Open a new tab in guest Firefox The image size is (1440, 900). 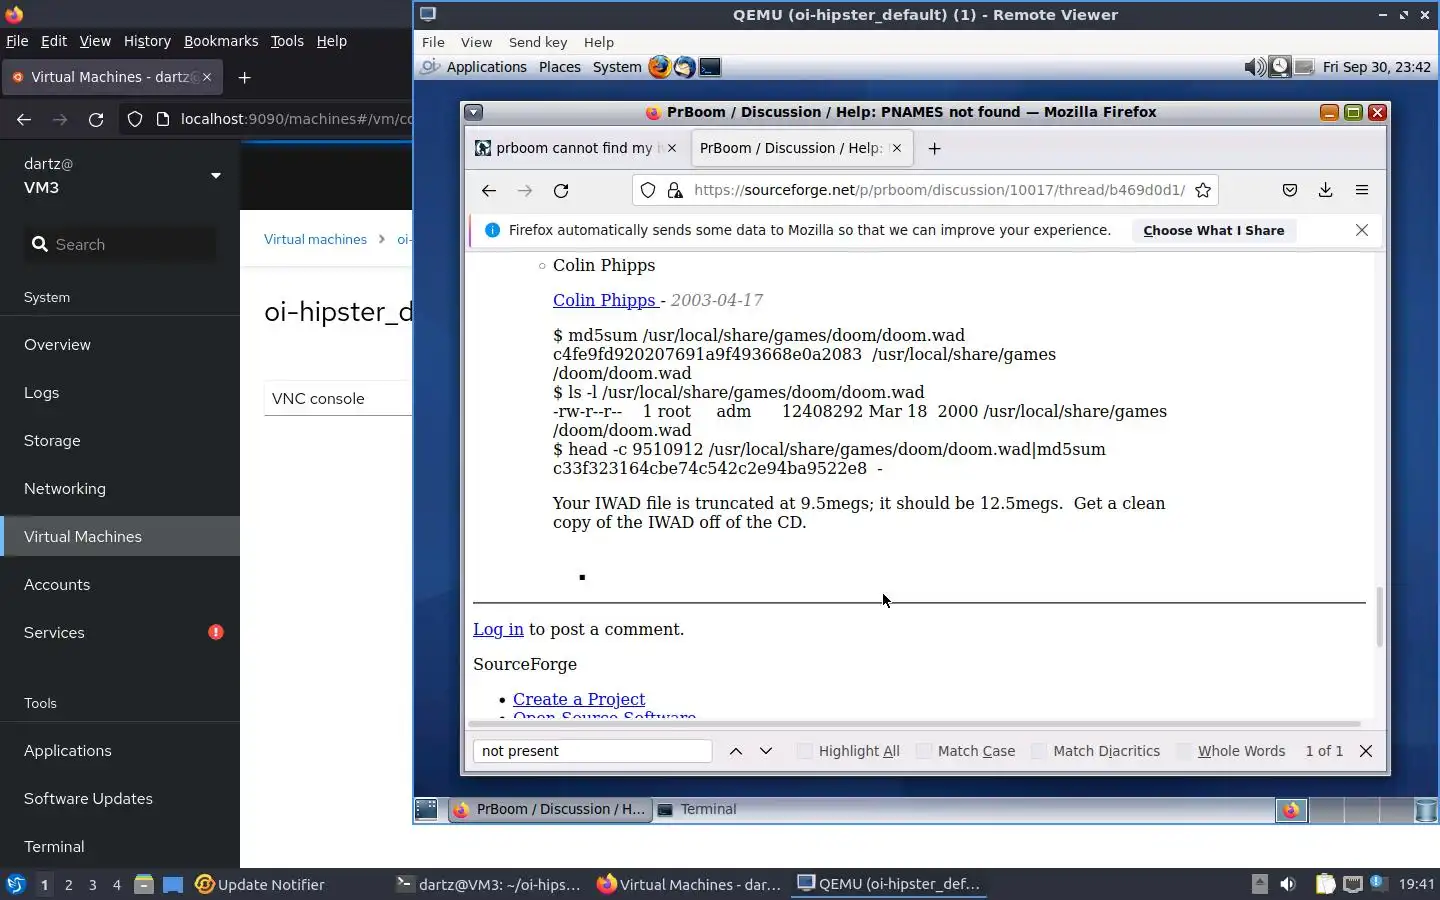click(x=934, y=148)
